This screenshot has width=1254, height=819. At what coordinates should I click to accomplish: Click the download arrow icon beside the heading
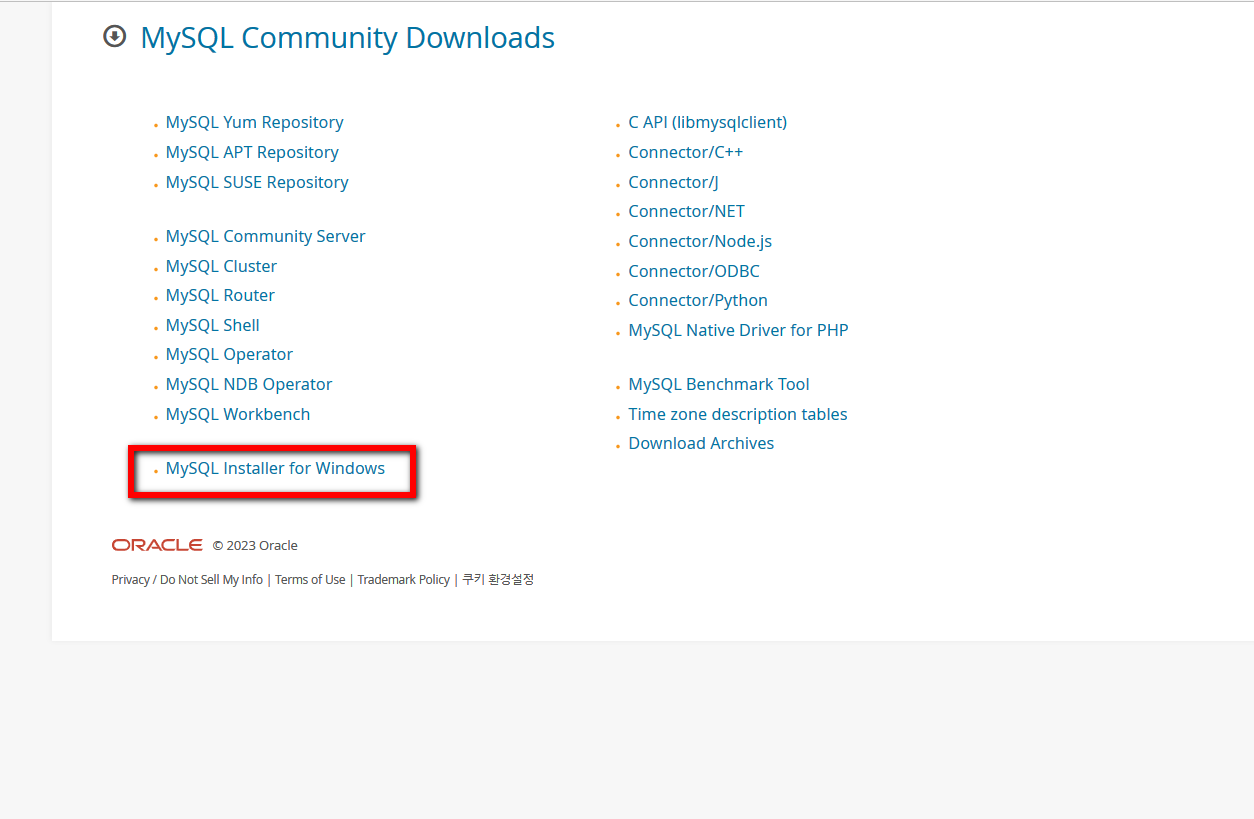pos(115,37)
